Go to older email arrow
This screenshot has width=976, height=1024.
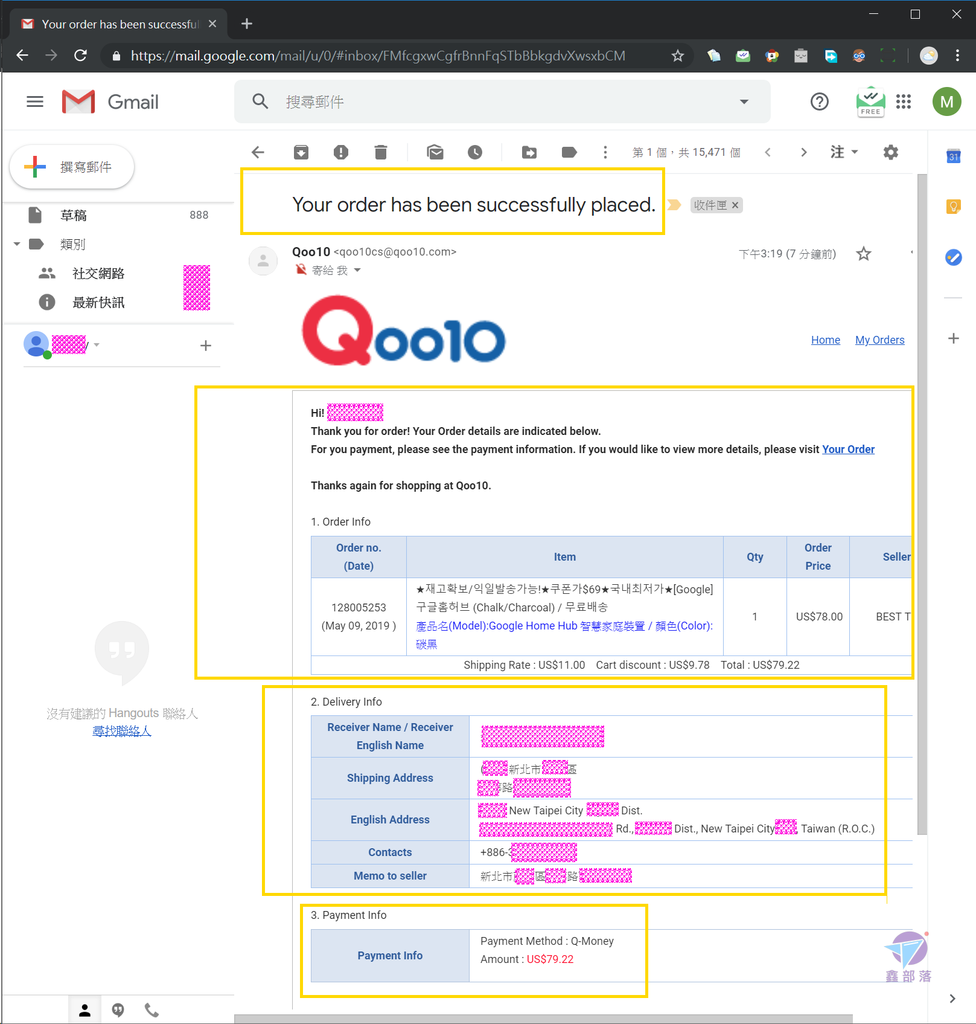tap(804, 152)
